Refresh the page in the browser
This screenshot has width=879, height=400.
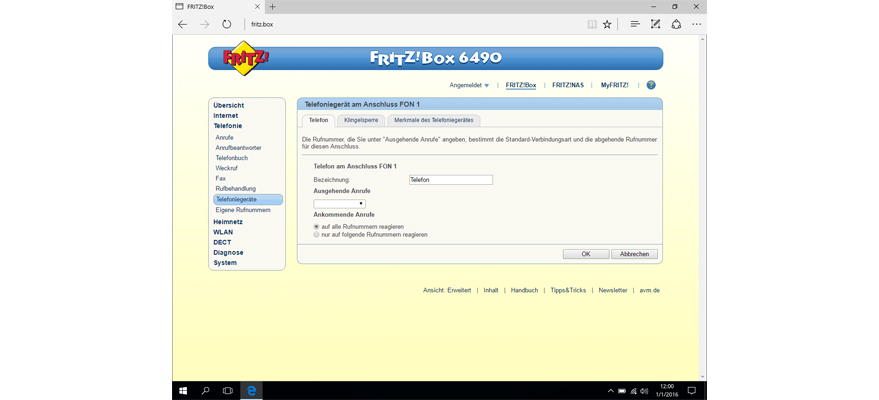(x=227, y=24)
